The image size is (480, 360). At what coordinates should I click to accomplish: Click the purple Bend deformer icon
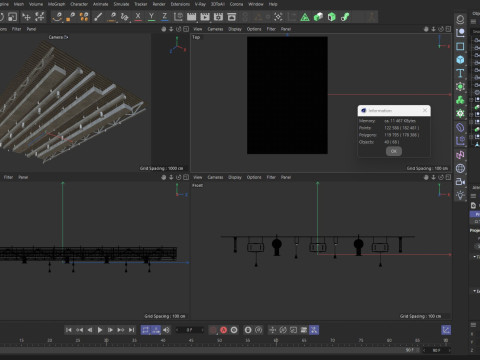[x=460, y=127]
